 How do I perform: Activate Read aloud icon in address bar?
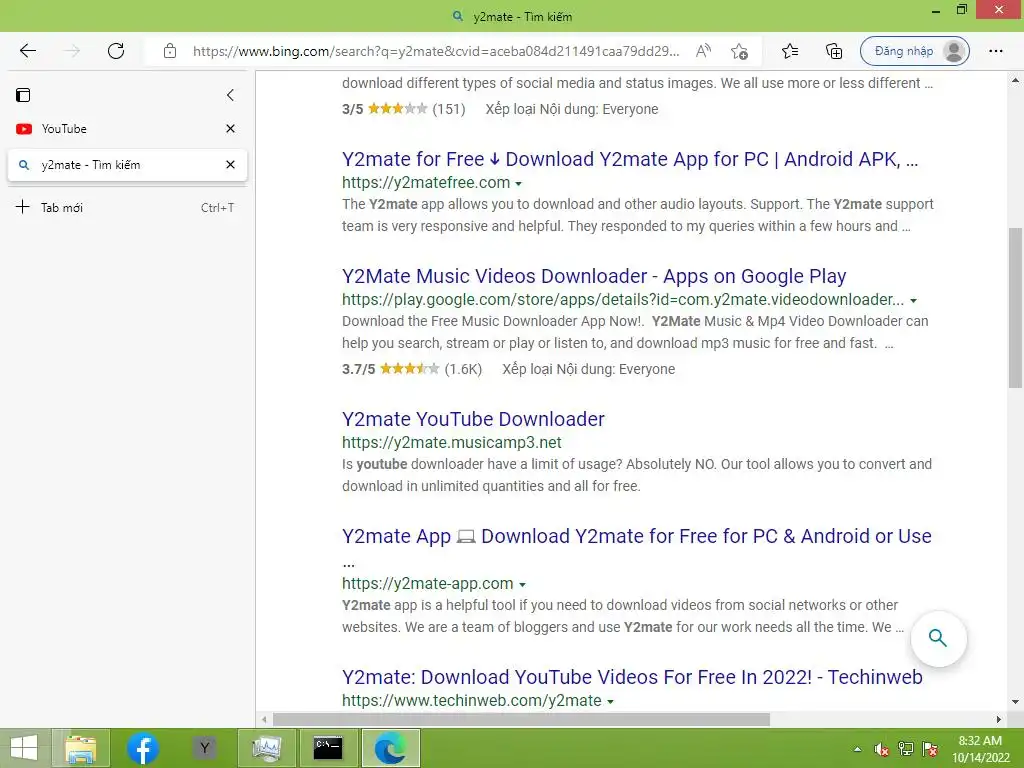click(x=703, y=51)
